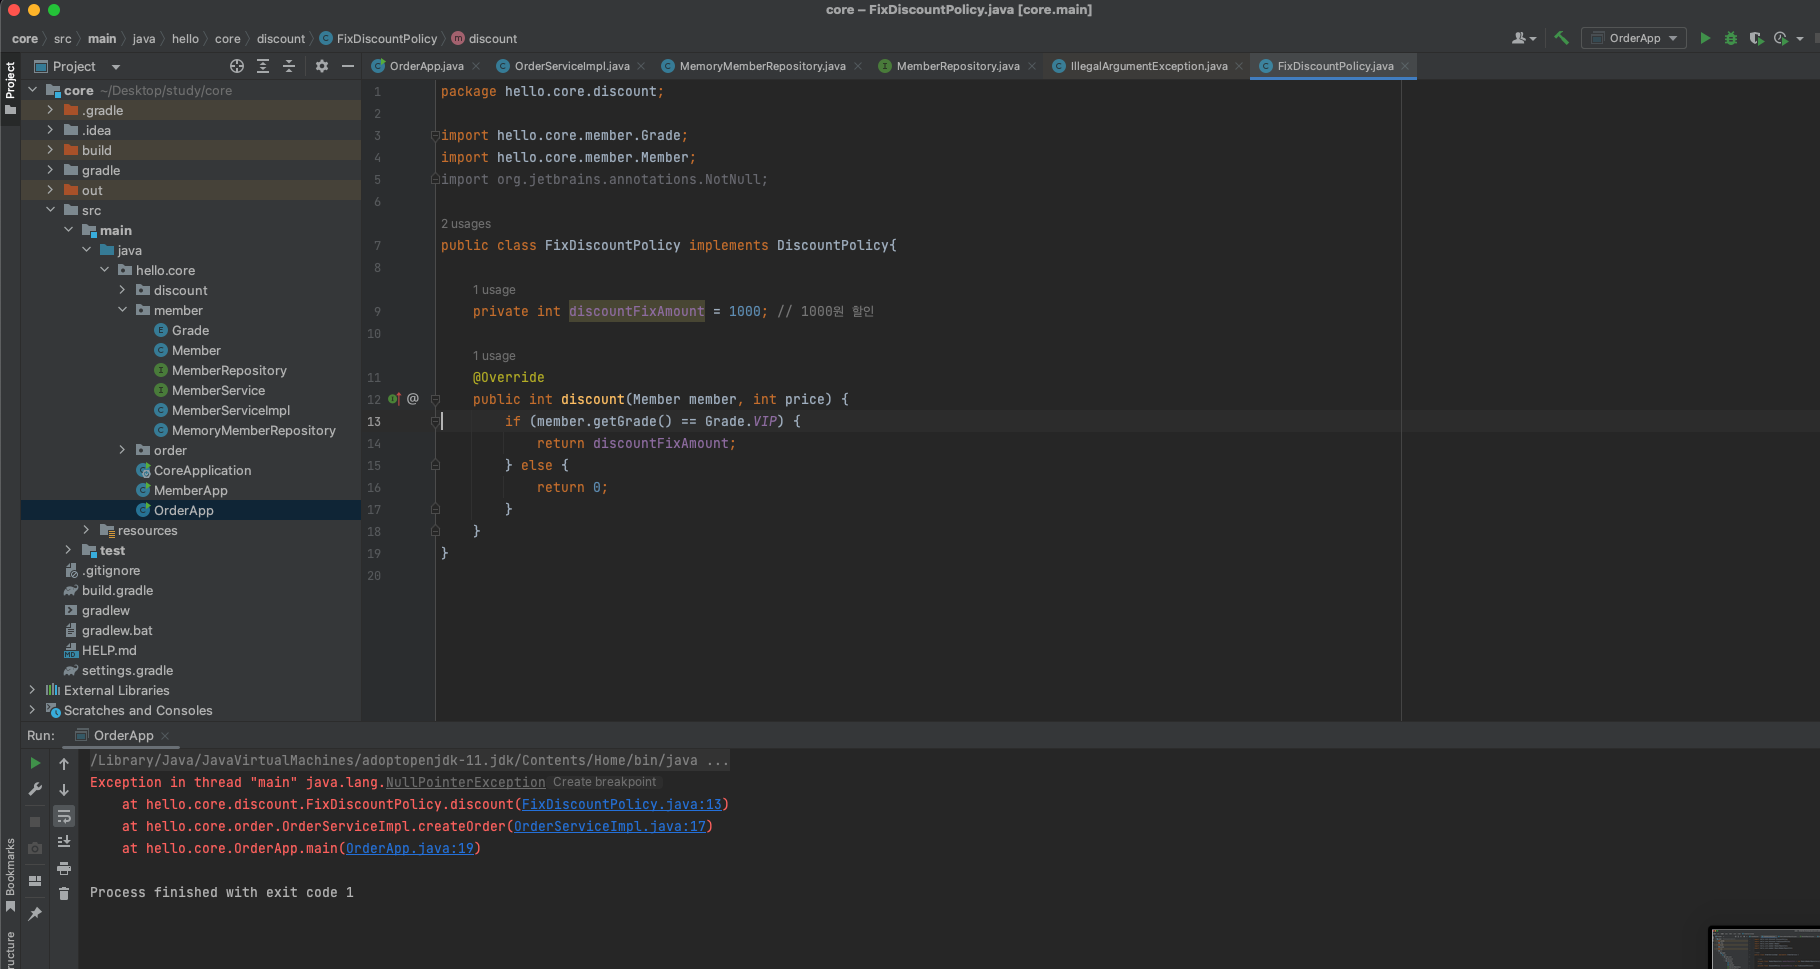Image resolution: width=1820 pixels, height=969 pixels.
Task: Select Opened File locator target icon in Project panel
Action: point(237,66)
